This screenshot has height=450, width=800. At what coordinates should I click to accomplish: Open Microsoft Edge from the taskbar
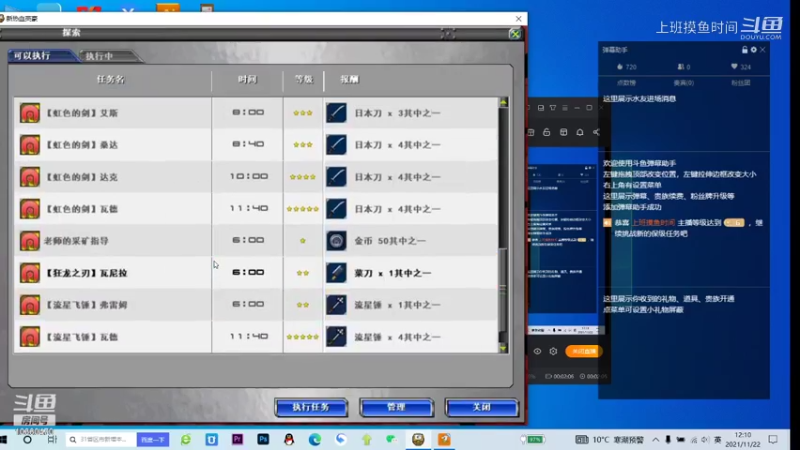(x=315, y=439)
